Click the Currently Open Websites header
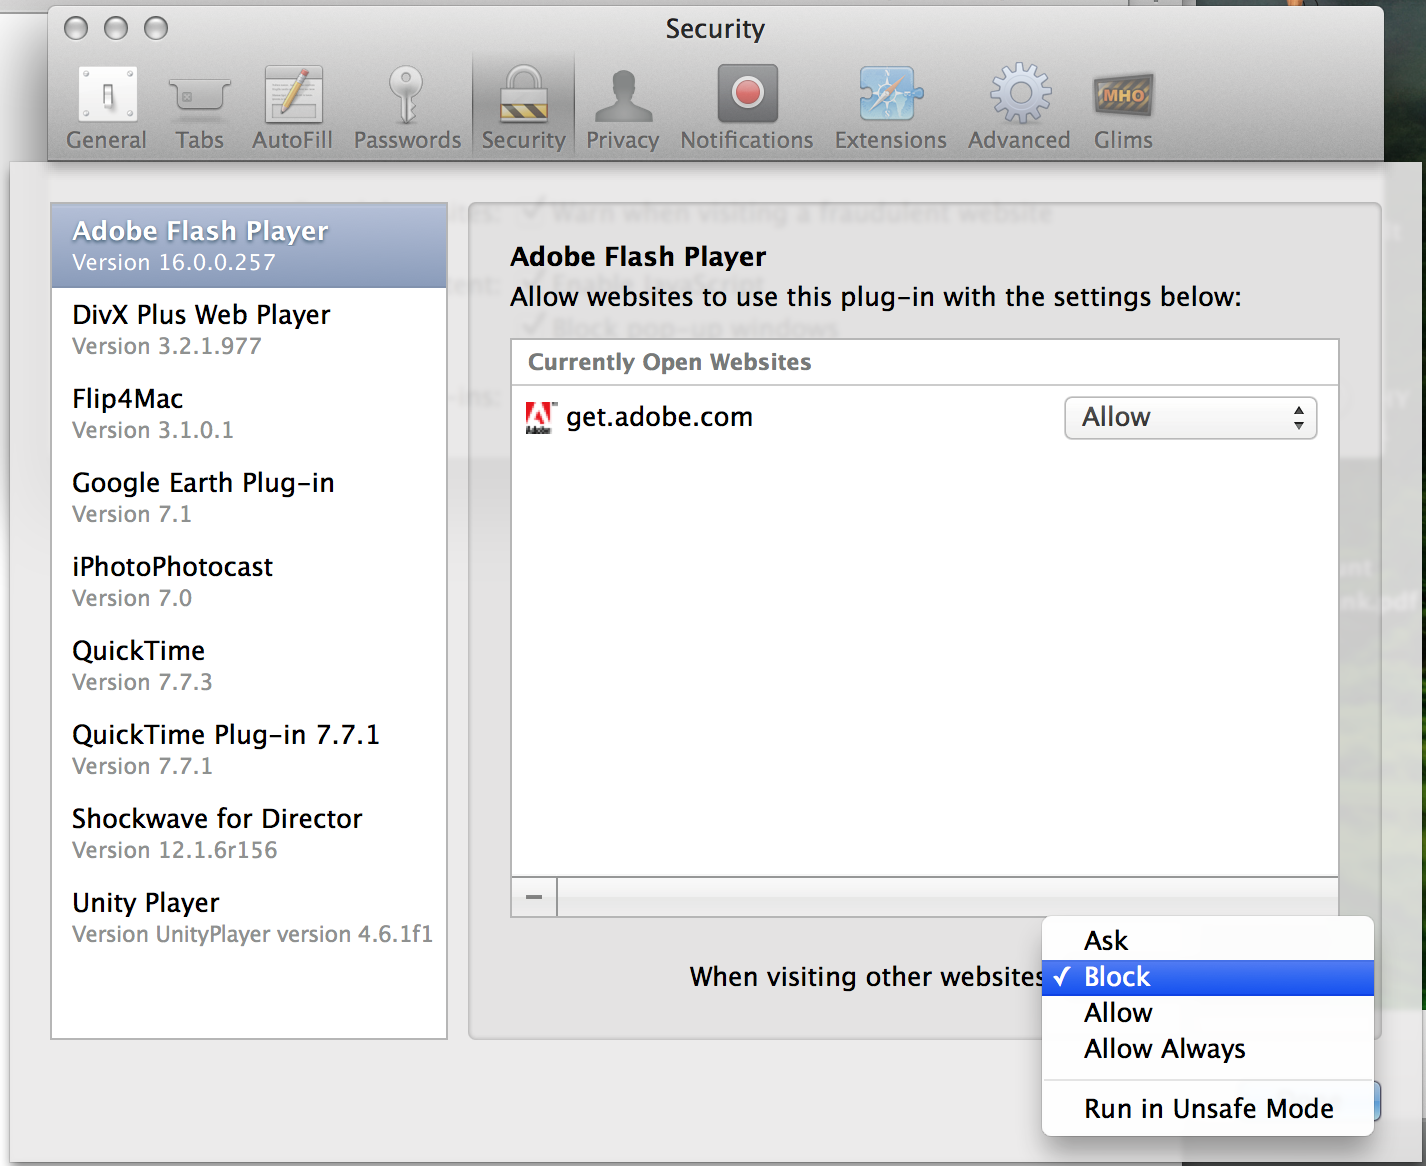Image resolution: width=1426 pixels, height=1166 pixels. coord(924,362)
